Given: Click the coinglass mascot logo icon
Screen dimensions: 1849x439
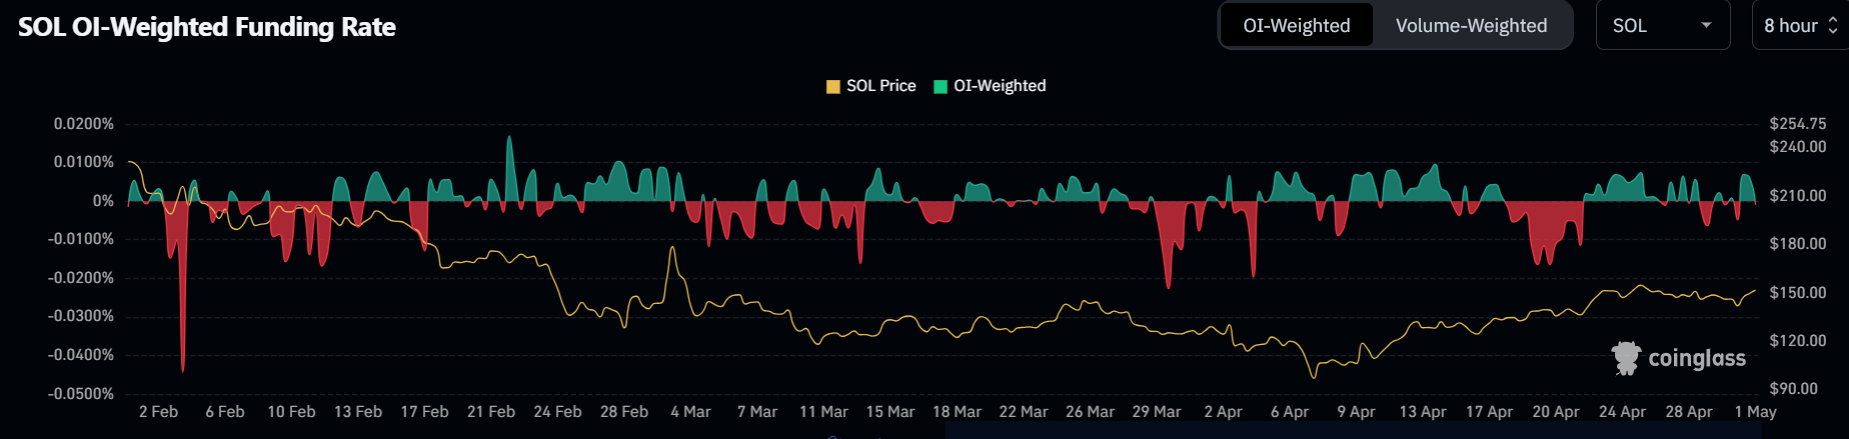Looking at the screenshot, I should click(x=1626, y=358).
